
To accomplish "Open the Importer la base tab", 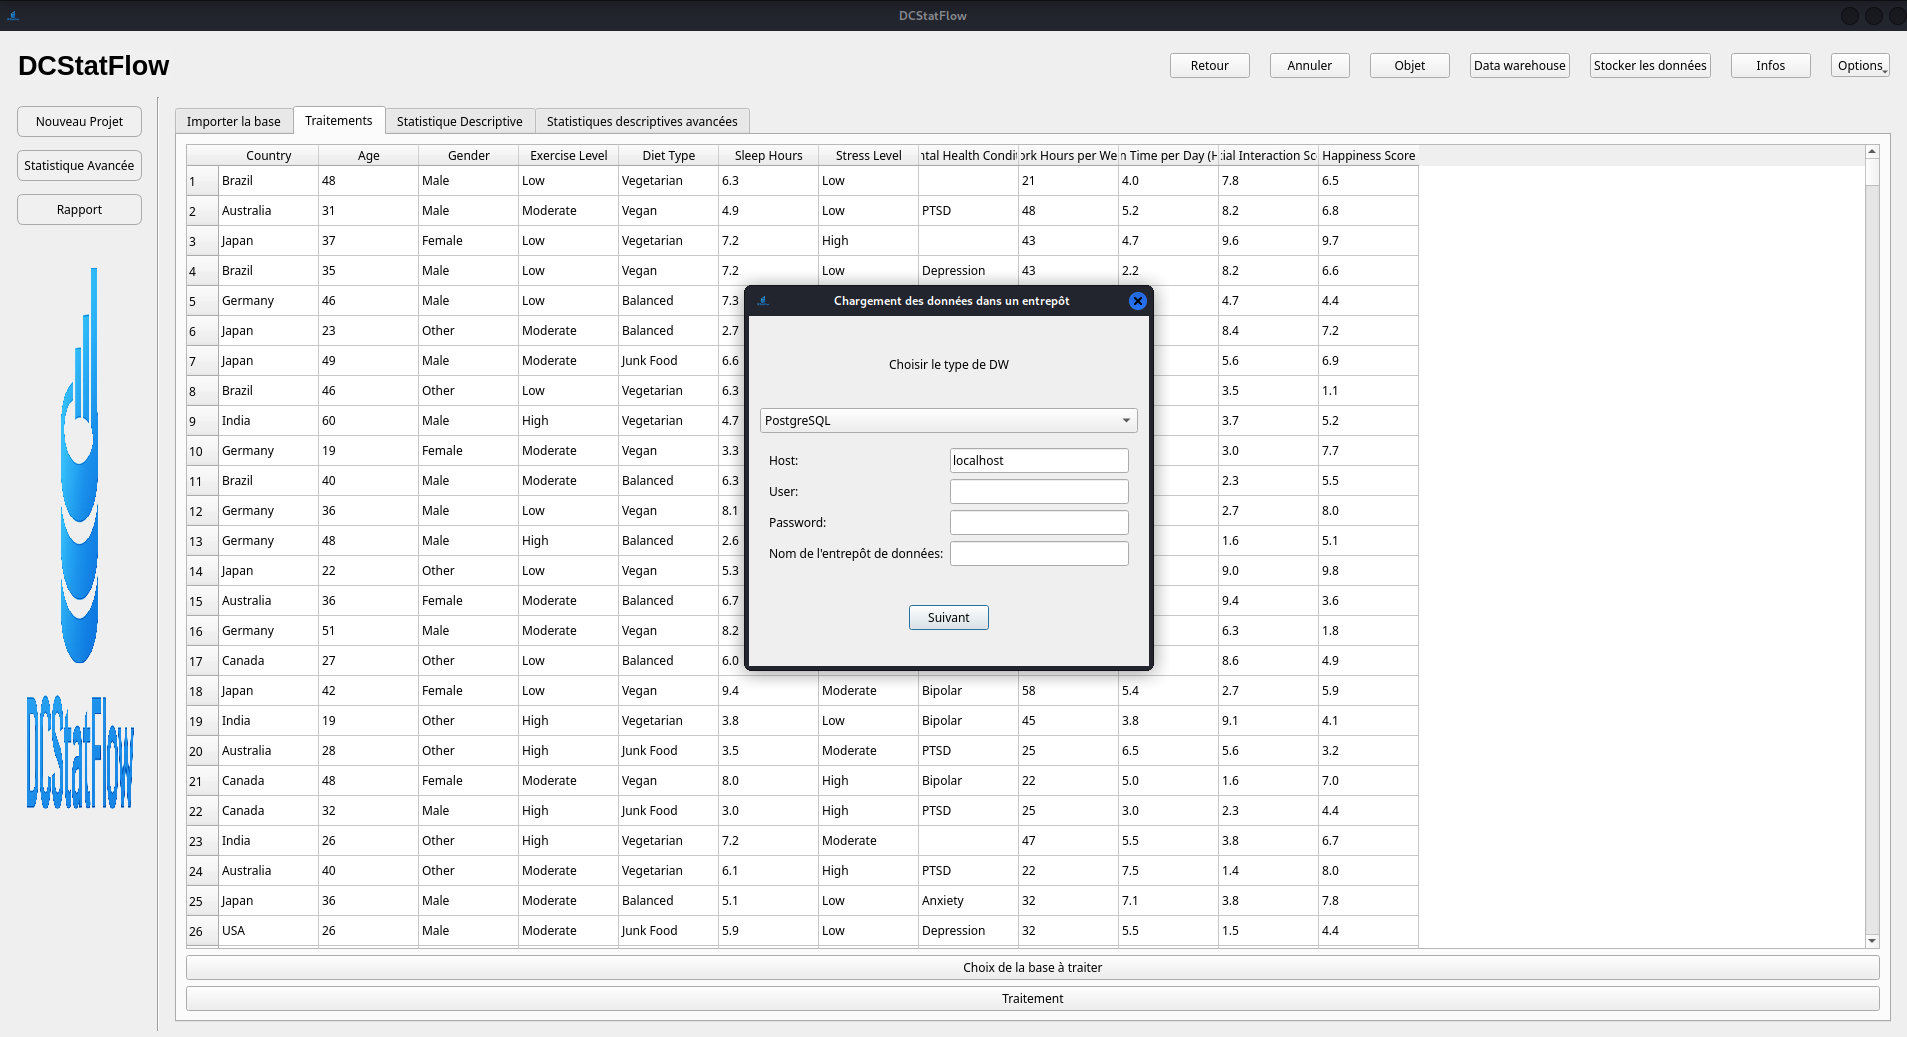I will pyautogui.click(x=234, y=122).
